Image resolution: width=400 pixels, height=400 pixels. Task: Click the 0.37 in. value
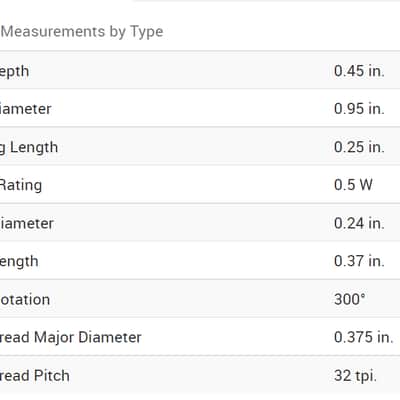[359, 261]
